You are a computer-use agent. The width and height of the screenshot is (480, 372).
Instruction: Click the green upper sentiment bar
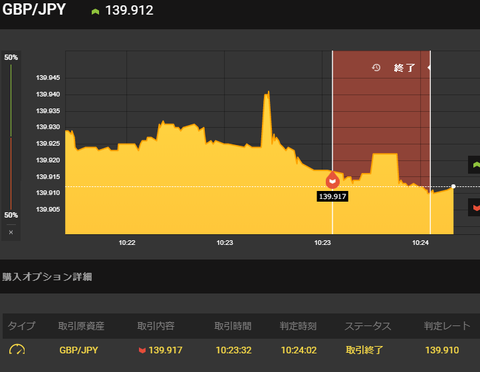[11, 100]
